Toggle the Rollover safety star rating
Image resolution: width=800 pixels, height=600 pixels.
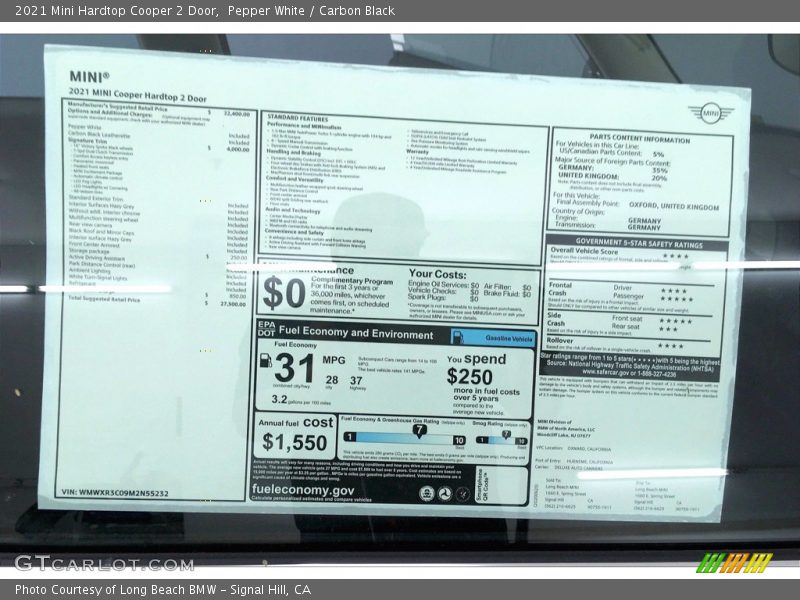pyautogui.click(x=668, y=344)
